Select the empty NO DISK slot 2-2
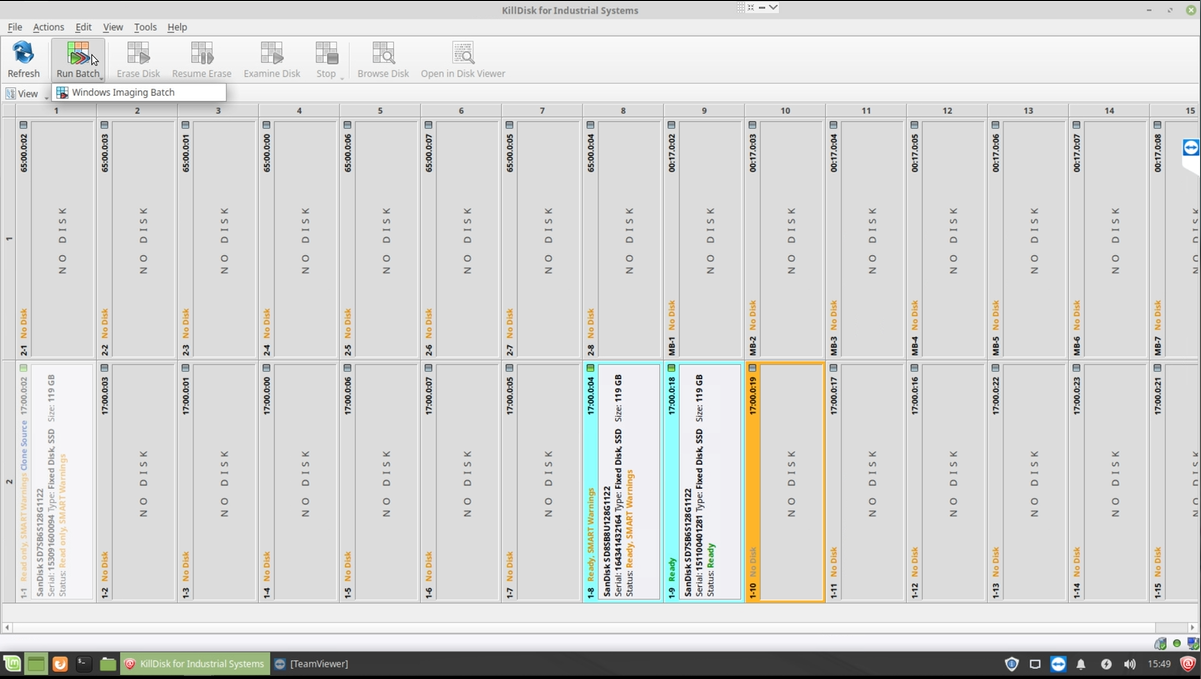This screenshot has height=679, width=1201. click(x=137, y=239)
